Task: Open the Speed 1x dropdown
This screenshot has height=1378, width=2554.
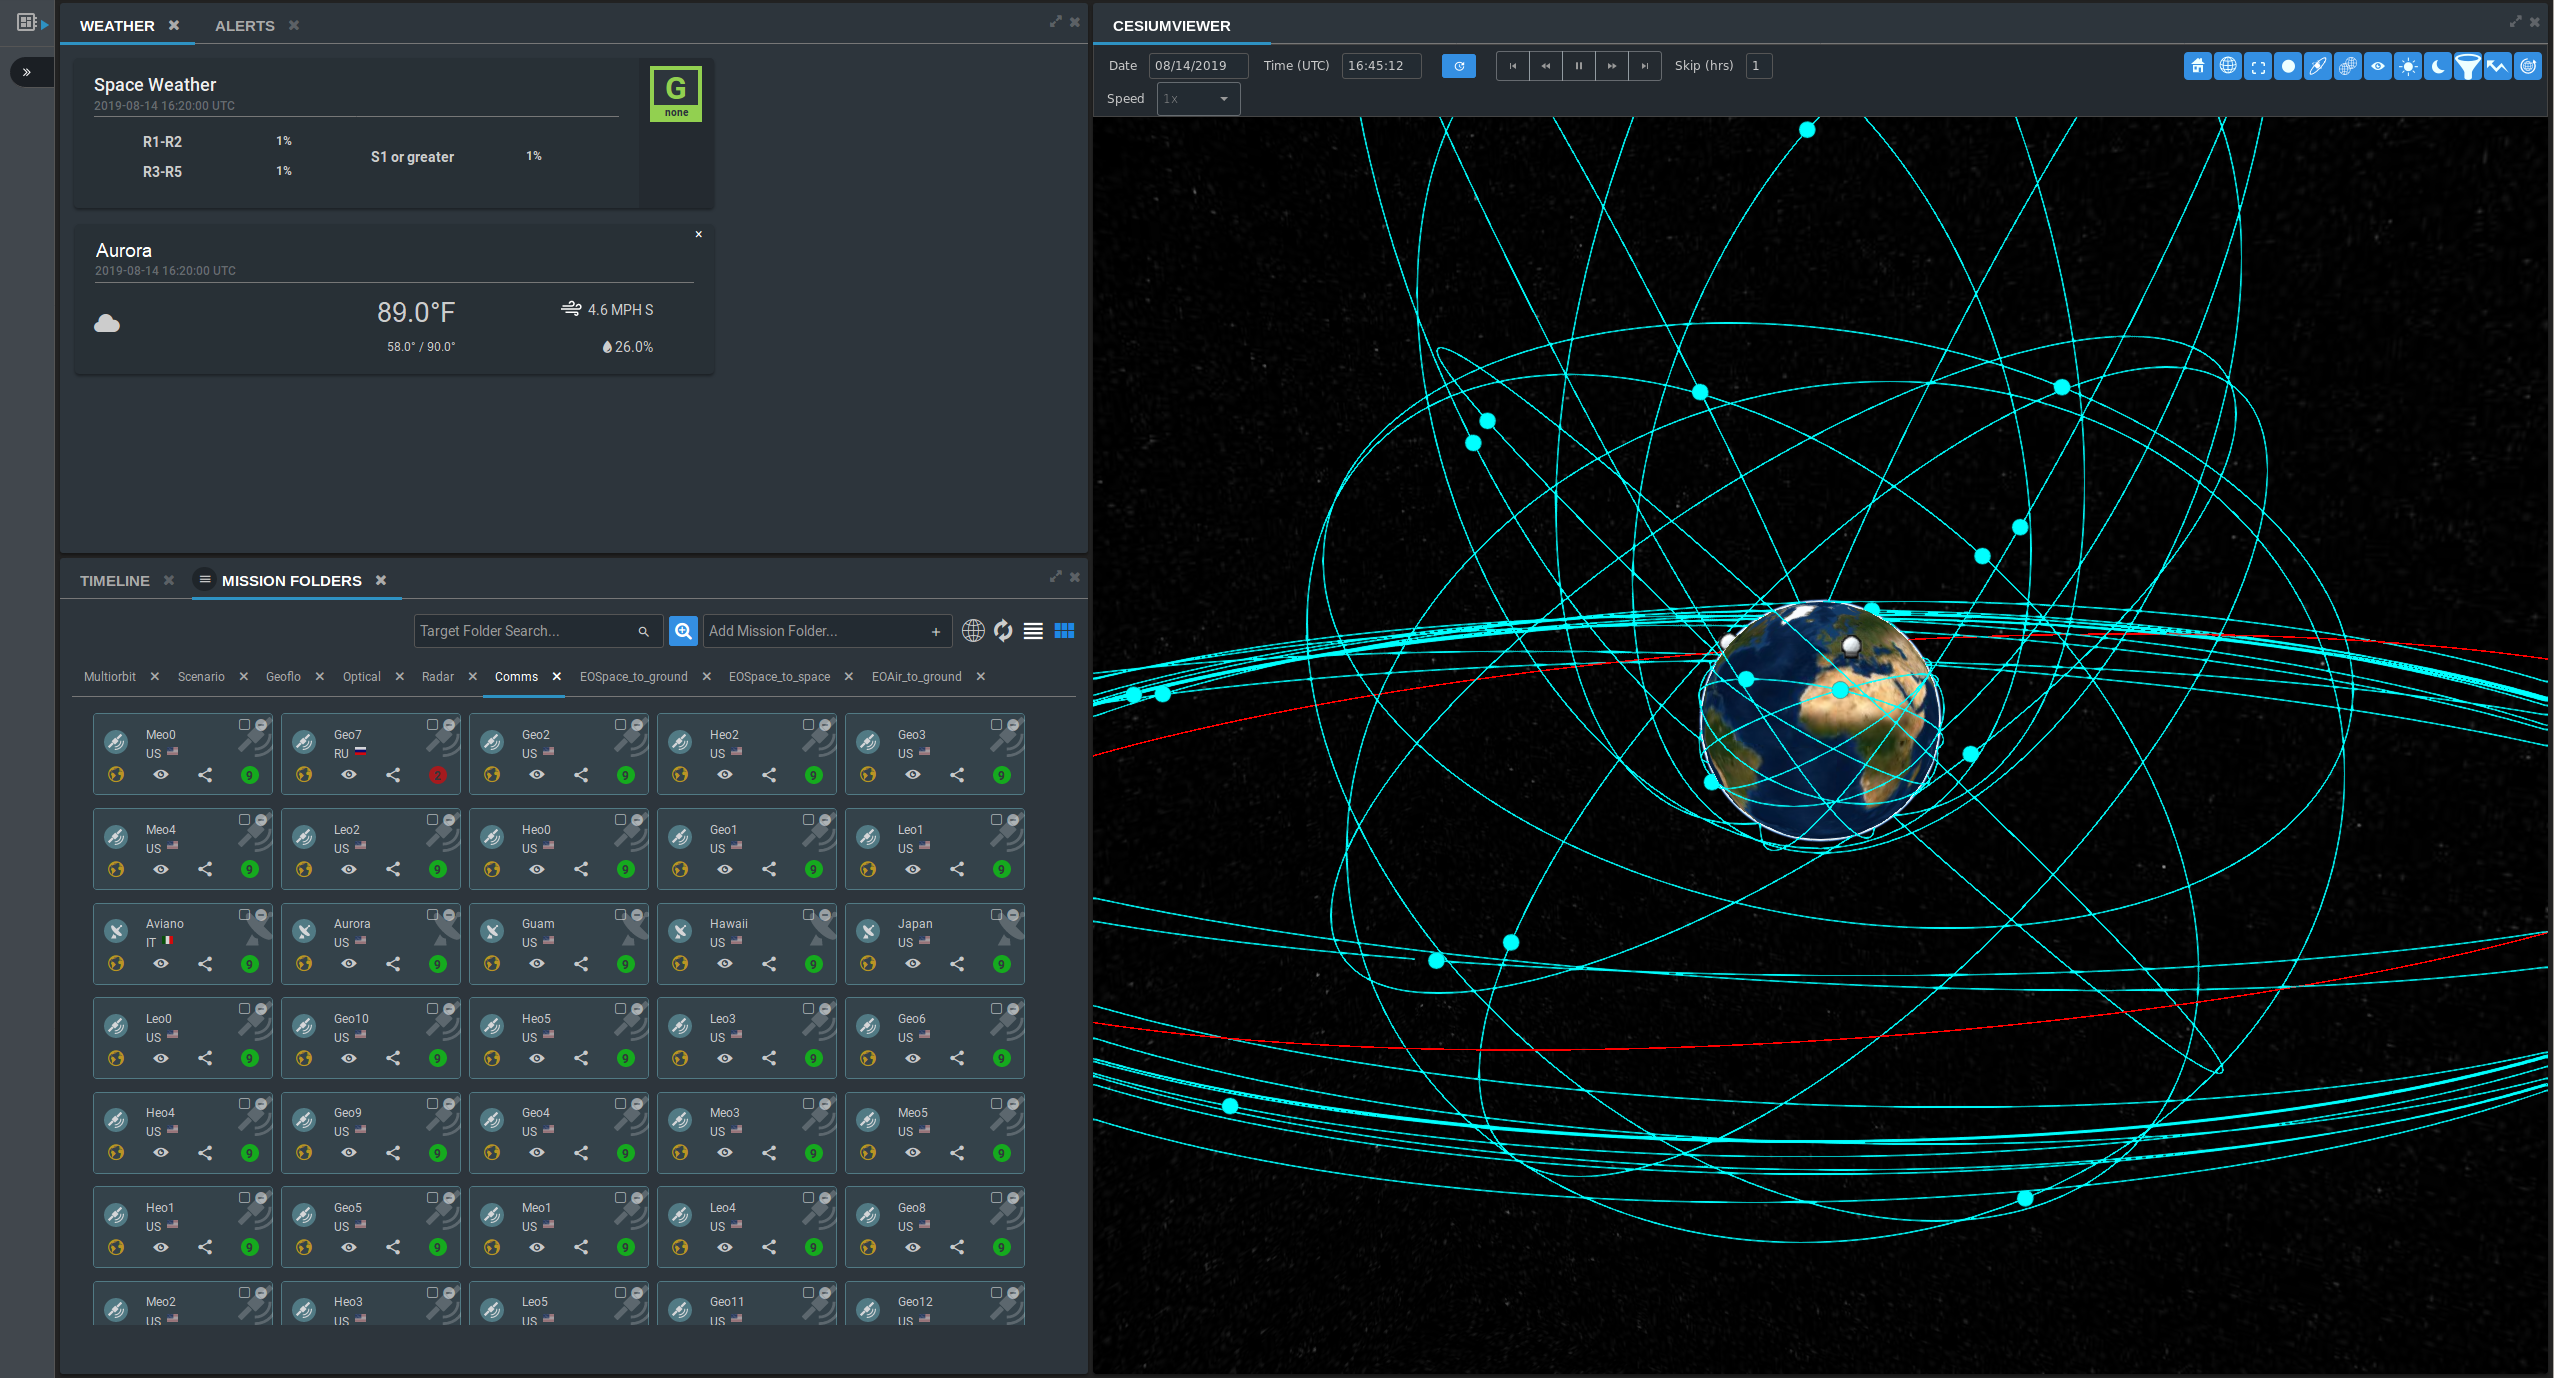Action: coord(1198,99)
